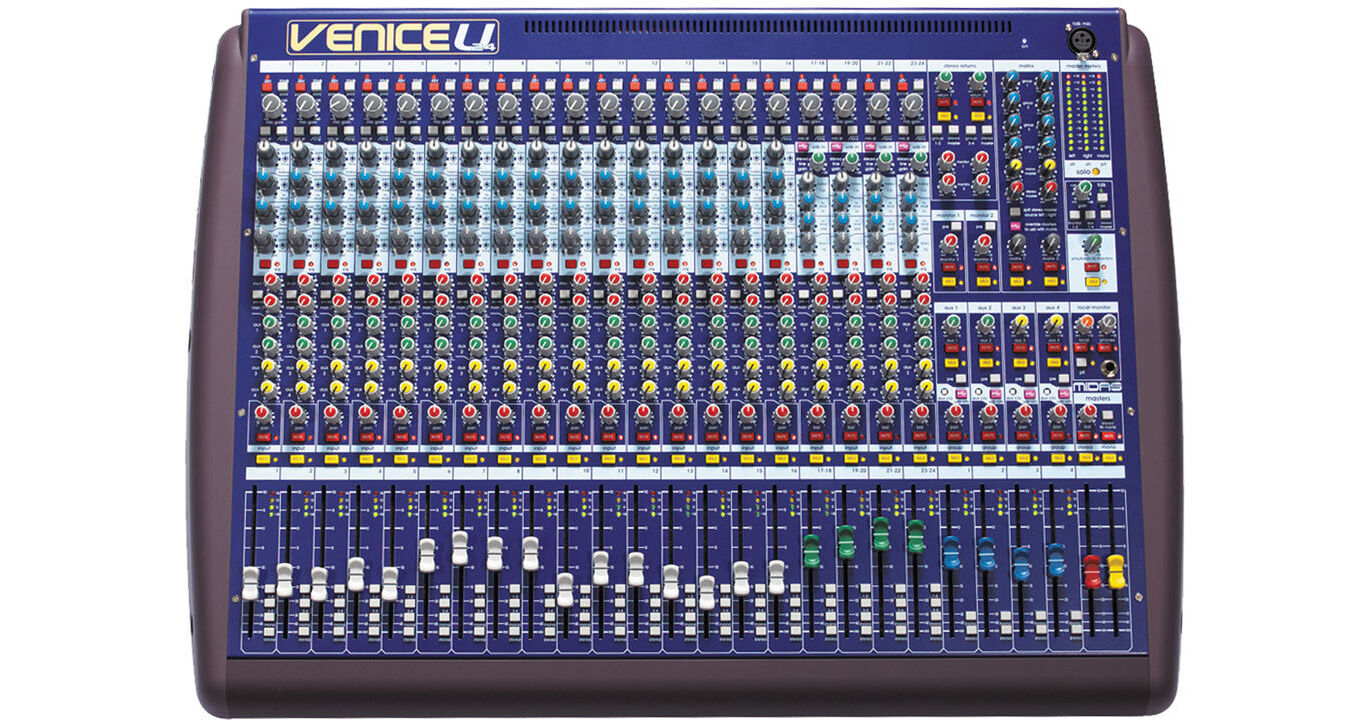The image size is (1371, 720).
Task: Grab the channel 1 white fader cap
Action: 250,584
